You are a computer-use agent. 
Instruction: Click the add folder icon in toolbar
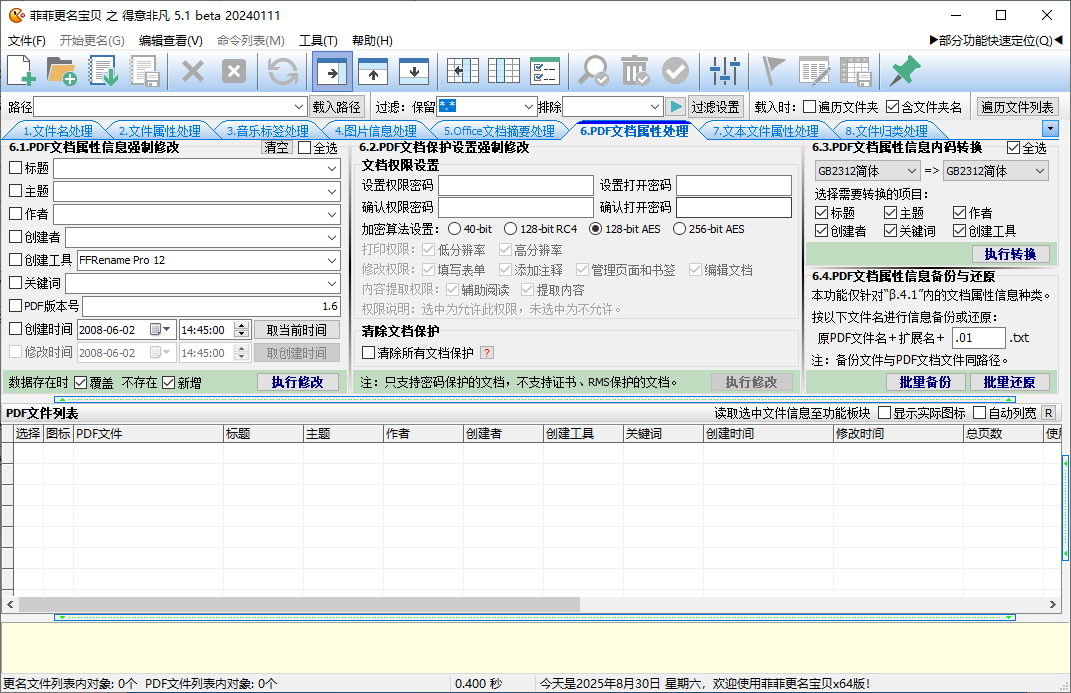62,71
